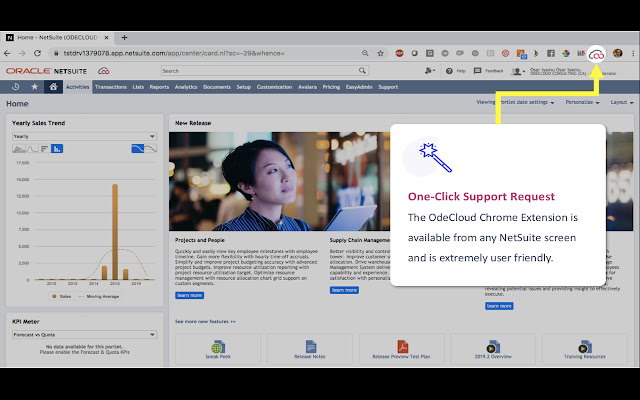Open the Lists menu
The width and height of the screenshot is (640, 400).
click(x=138, y=87)
